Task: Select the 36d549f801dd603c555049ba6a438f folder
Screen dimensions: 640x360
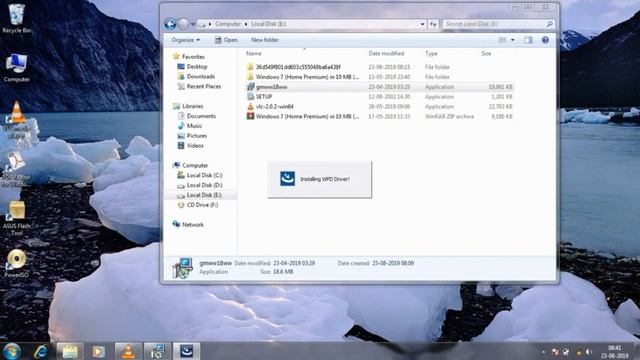Action: click(379, 67)
